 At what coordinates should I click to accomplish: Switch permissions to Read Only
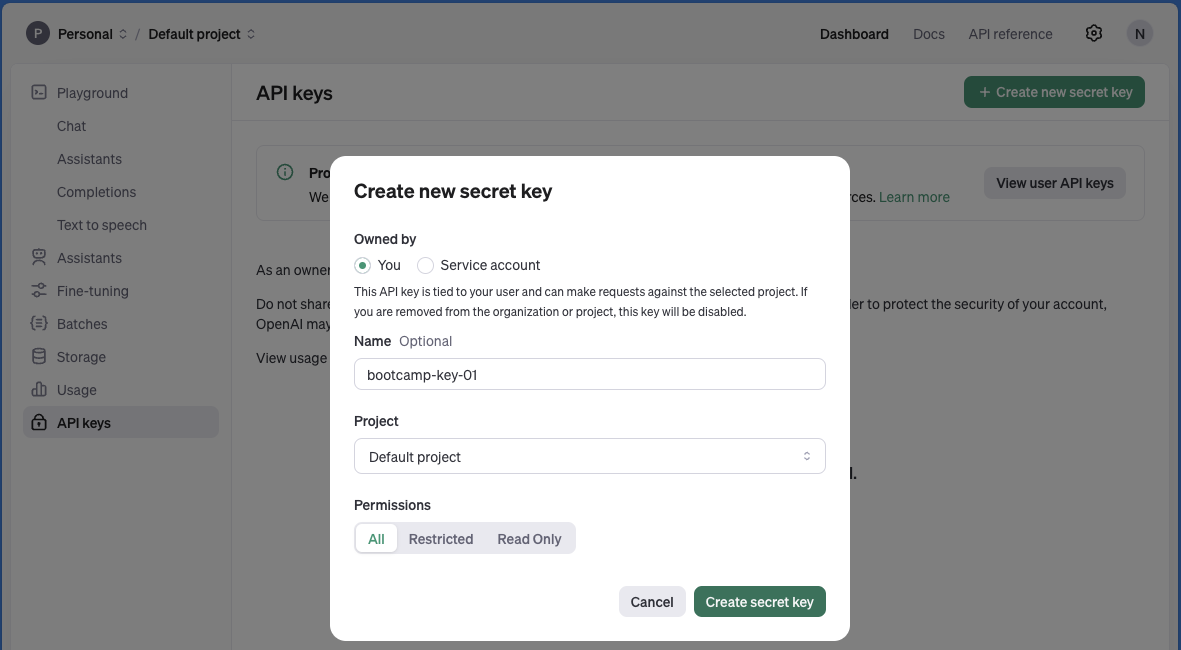pos(529,539)
